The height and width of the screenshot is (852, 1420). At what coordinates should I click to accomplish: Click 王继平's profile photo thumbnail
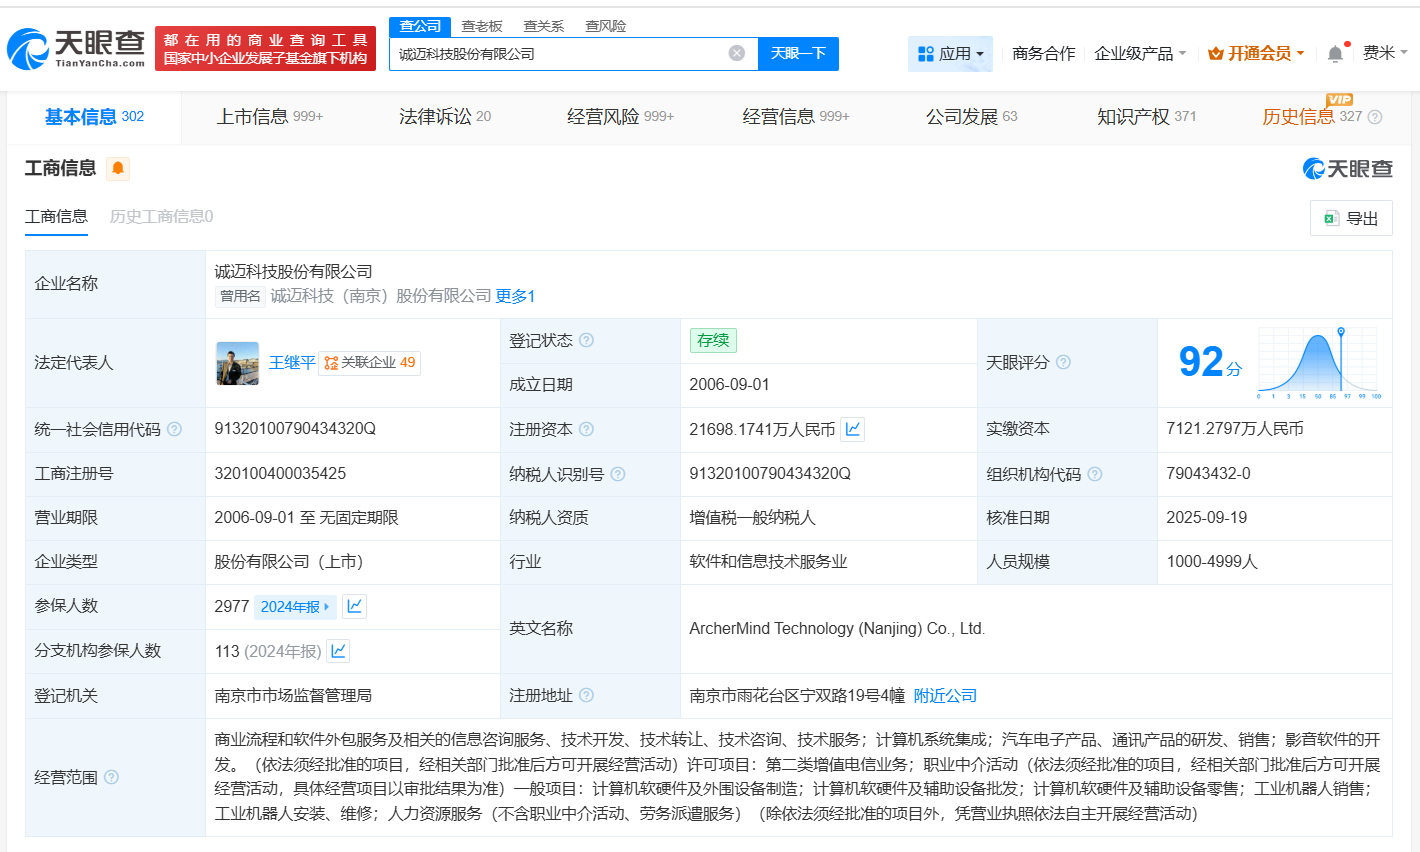click(x=237, y=363)
